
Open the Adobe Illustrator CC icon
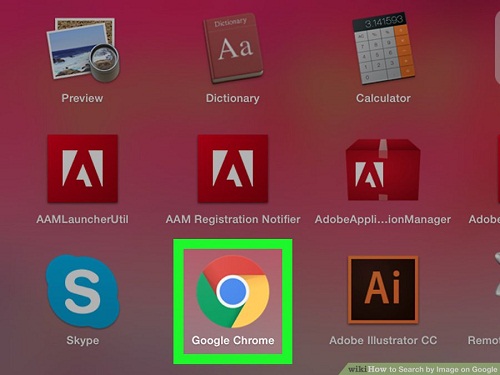point(383,290)
